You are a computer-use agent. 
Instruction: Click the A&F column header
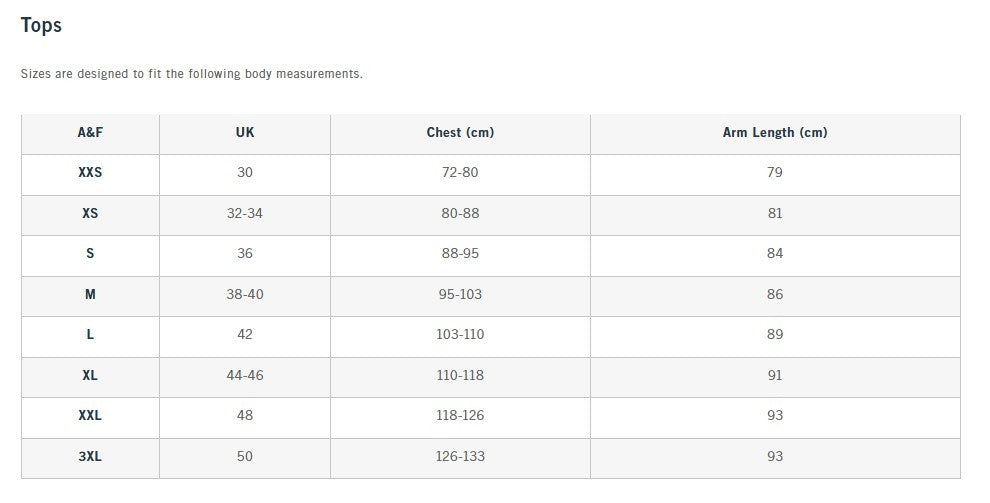click(90, 132)
